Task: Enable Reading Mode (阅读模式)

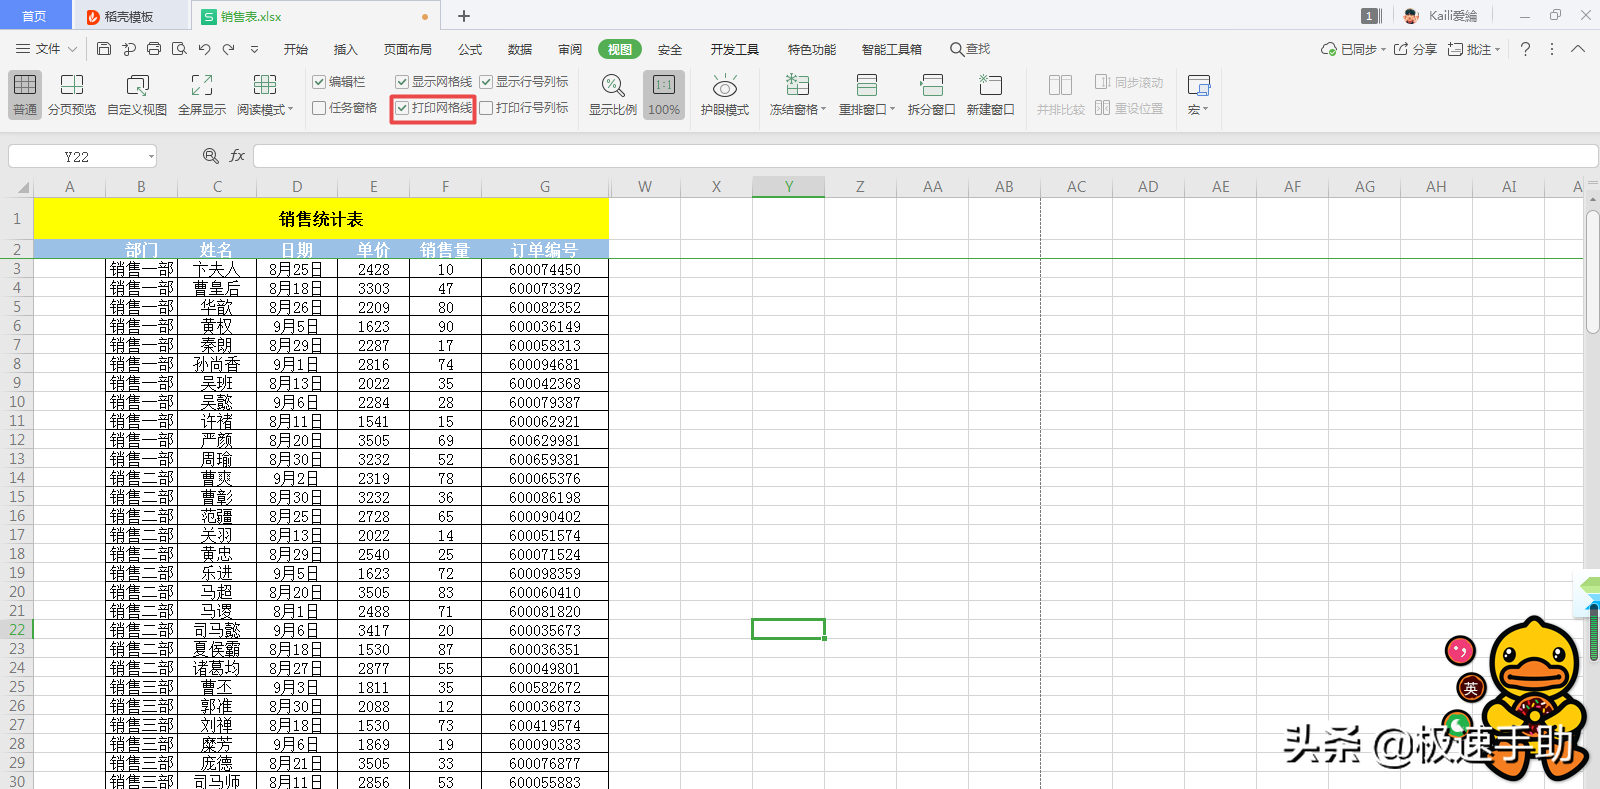Action: click(x=265, y=95)
